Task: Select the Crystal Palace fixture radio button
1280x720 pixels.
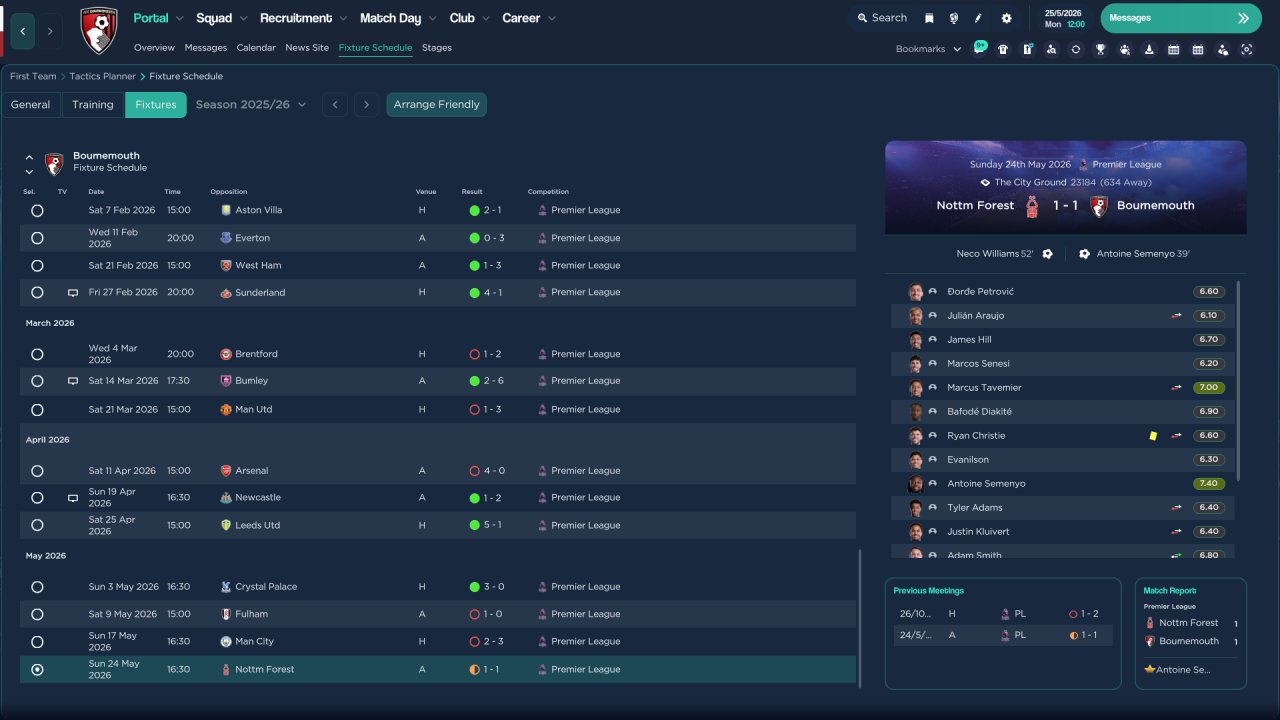Action: [x=37, y=587]
